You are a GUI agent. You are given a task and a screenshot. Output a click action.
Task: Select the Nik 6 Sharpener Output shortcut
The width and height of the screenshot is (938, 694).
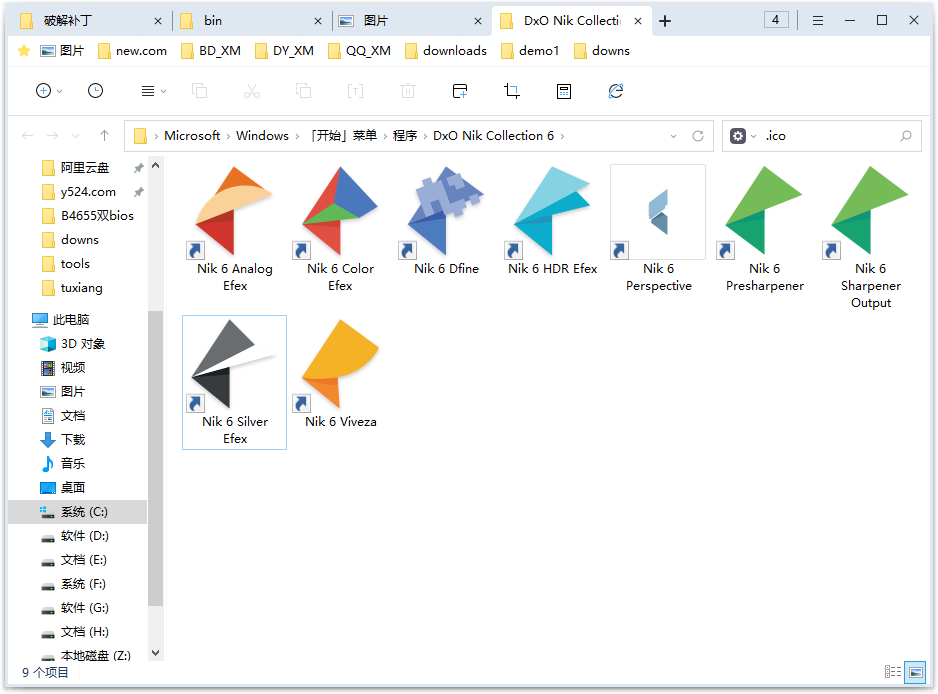[870, 238]
